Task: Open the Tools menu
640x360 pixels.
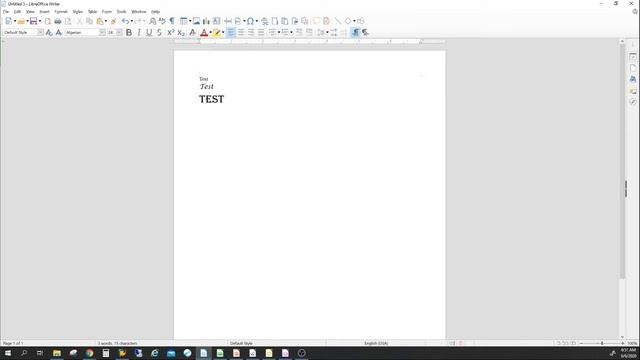Action: 121,12
